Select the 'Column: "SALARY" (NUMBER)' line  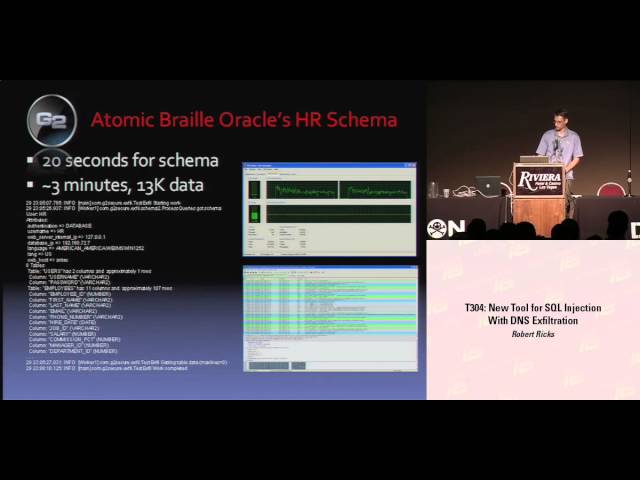pos(62,334)
